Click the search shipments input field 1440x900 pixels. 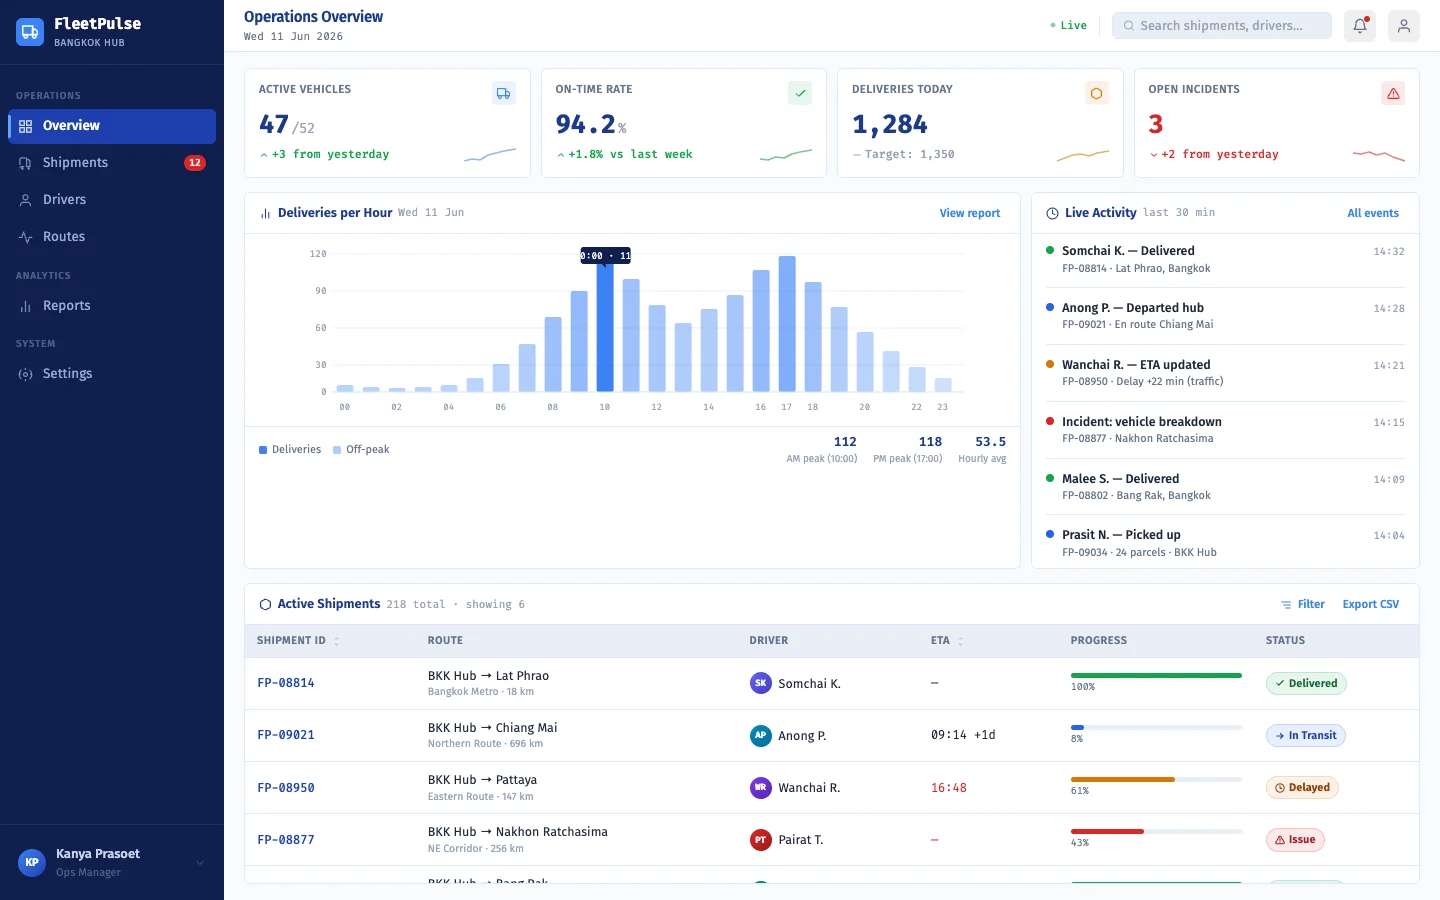(1222, 26)
